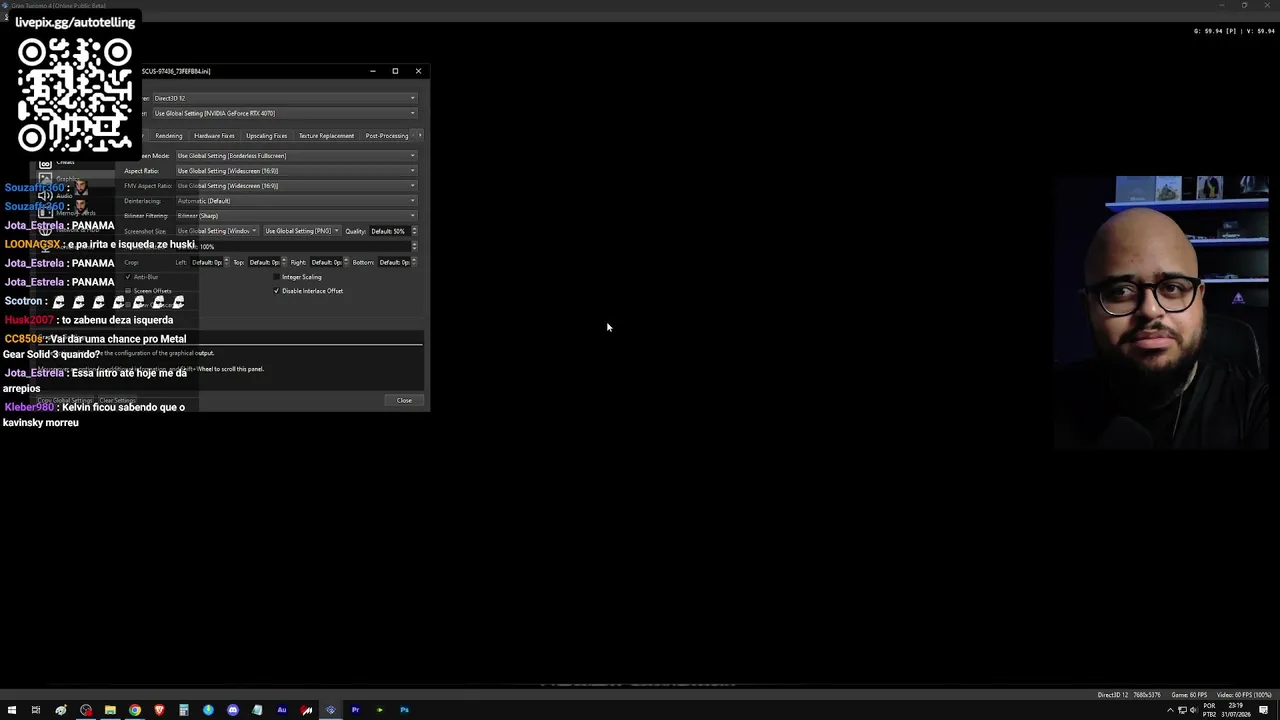1280x720 pixels.
Task: Open the taskbar clock and date
Action: (x=1235, y=710)
